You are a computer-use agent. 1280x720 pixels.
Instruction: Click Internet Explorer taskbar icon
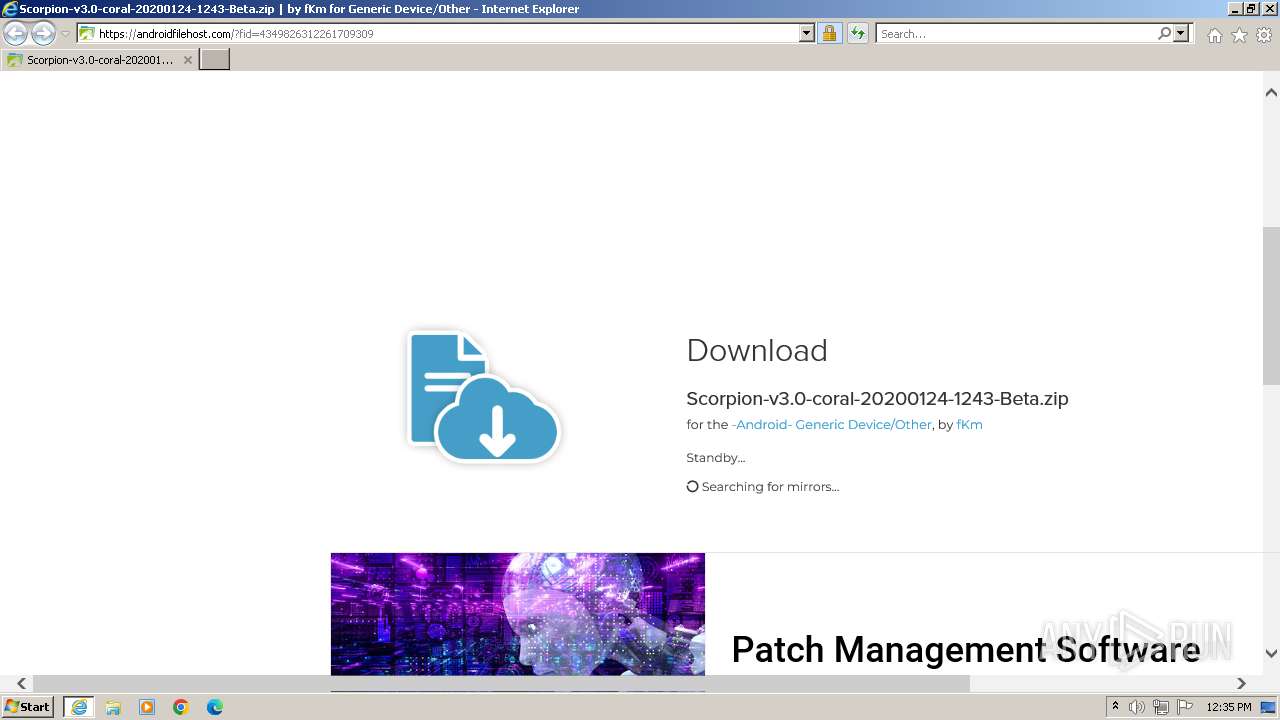tap(78, 707)
